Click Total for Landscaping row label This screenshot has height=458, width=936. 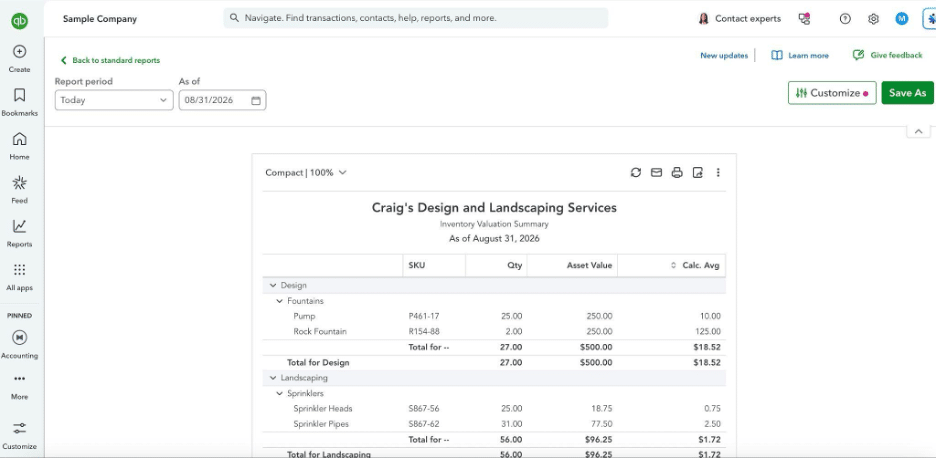pos(329,454)
